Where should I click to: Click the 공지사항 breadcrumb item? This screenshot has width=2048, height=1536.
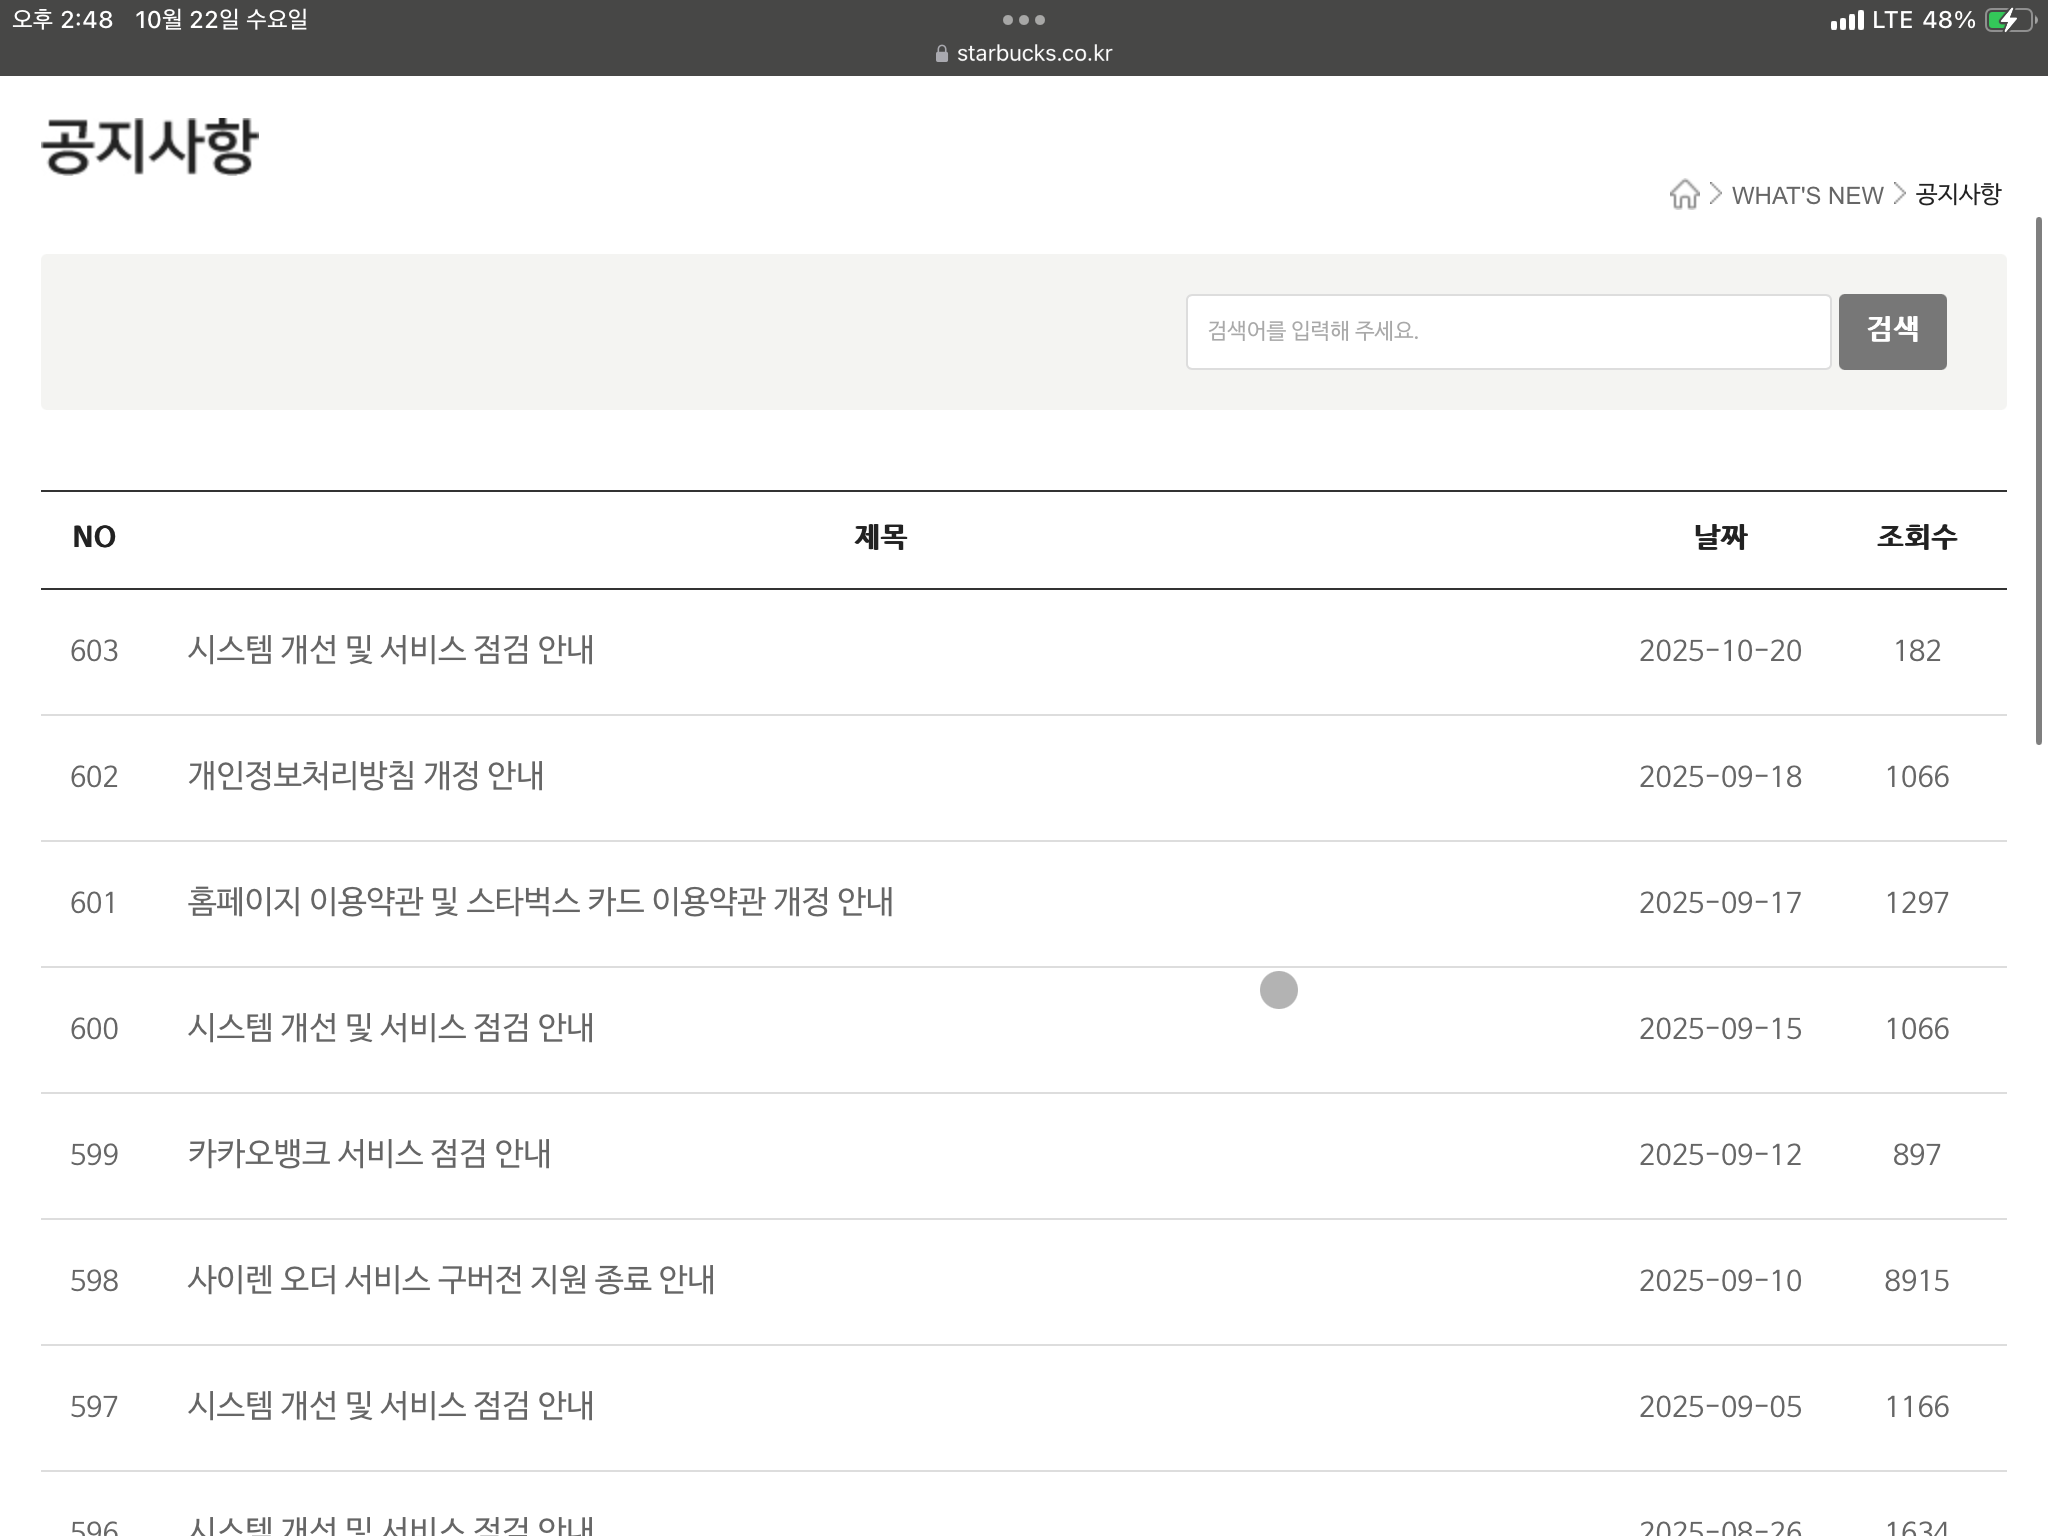click(x=1957, y=194)
